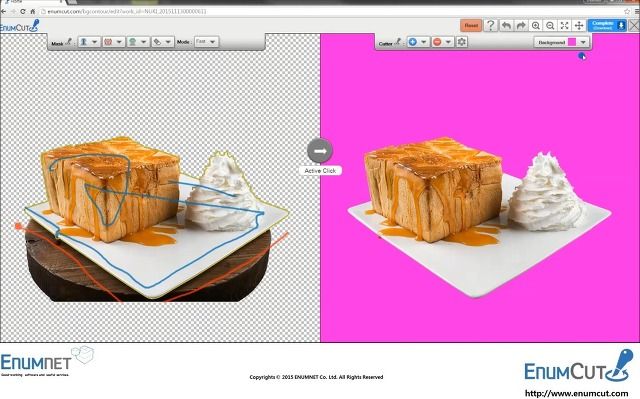Open the browser menu icon
Viewport: 640px width, 399px height.
click(636, 11)
